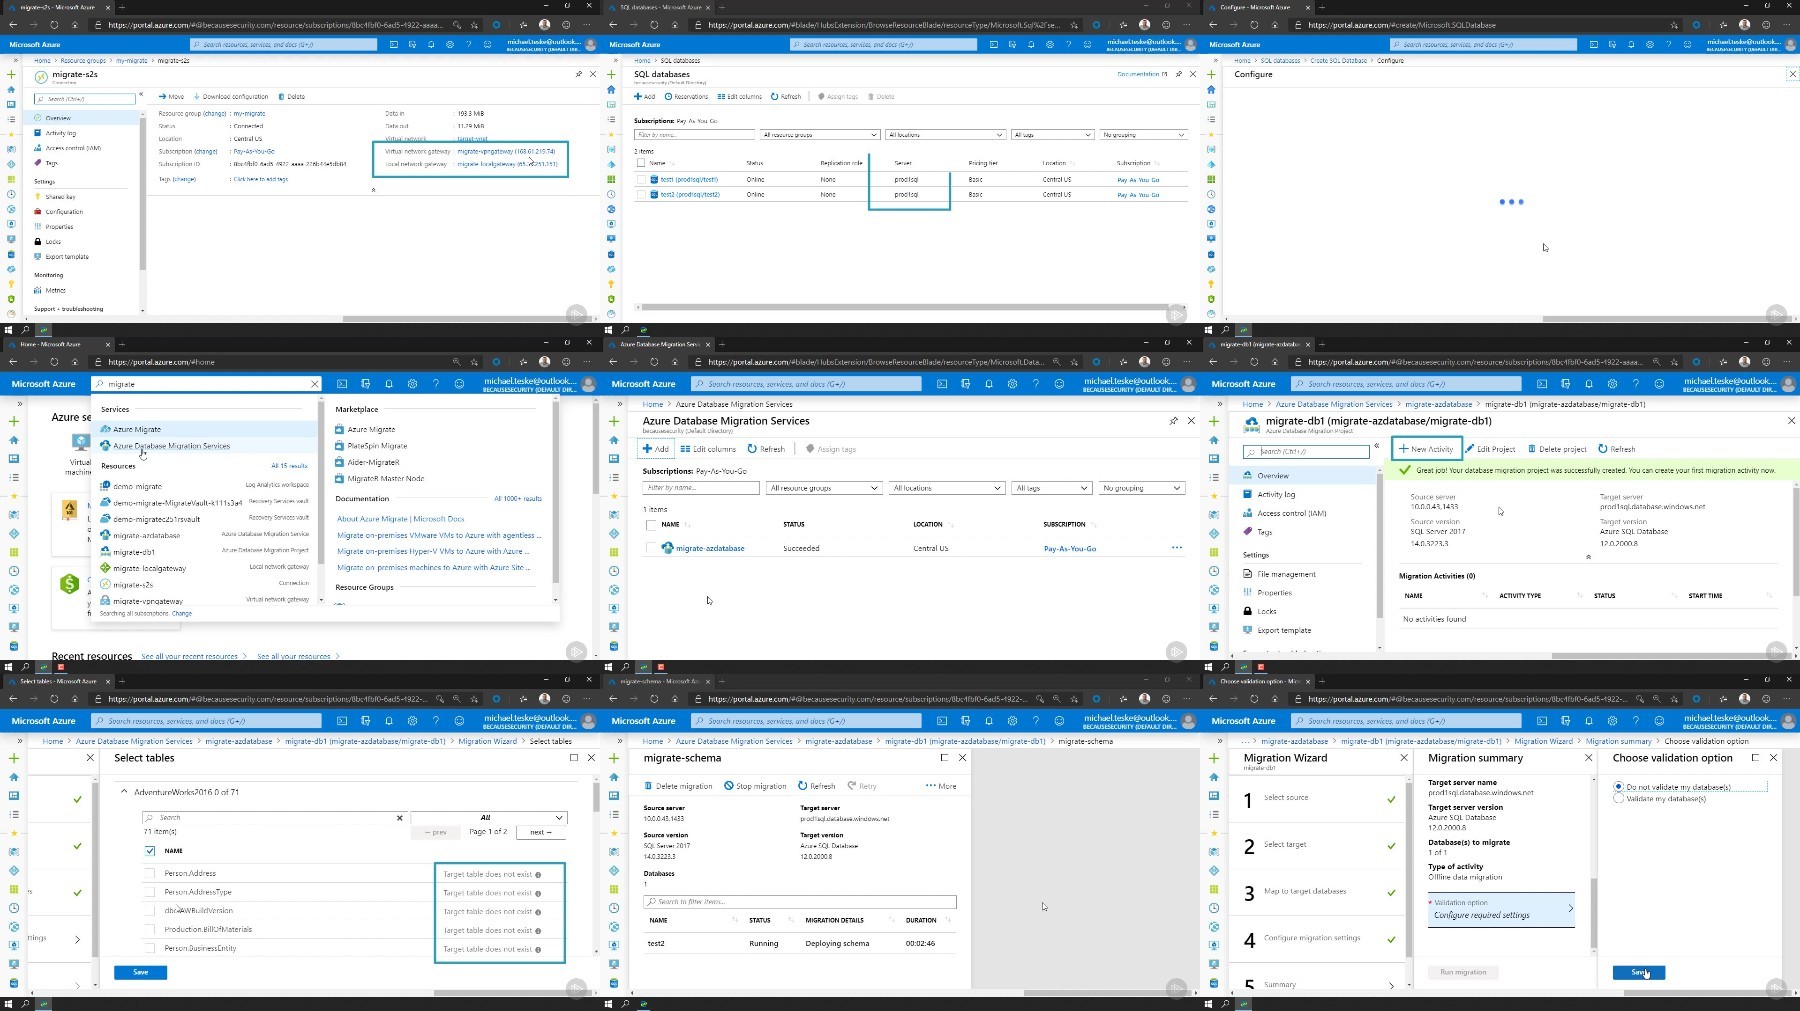
Task: Open 'All resource groups' dropdown in SQL databases
Action: click(x=820, y=135)
